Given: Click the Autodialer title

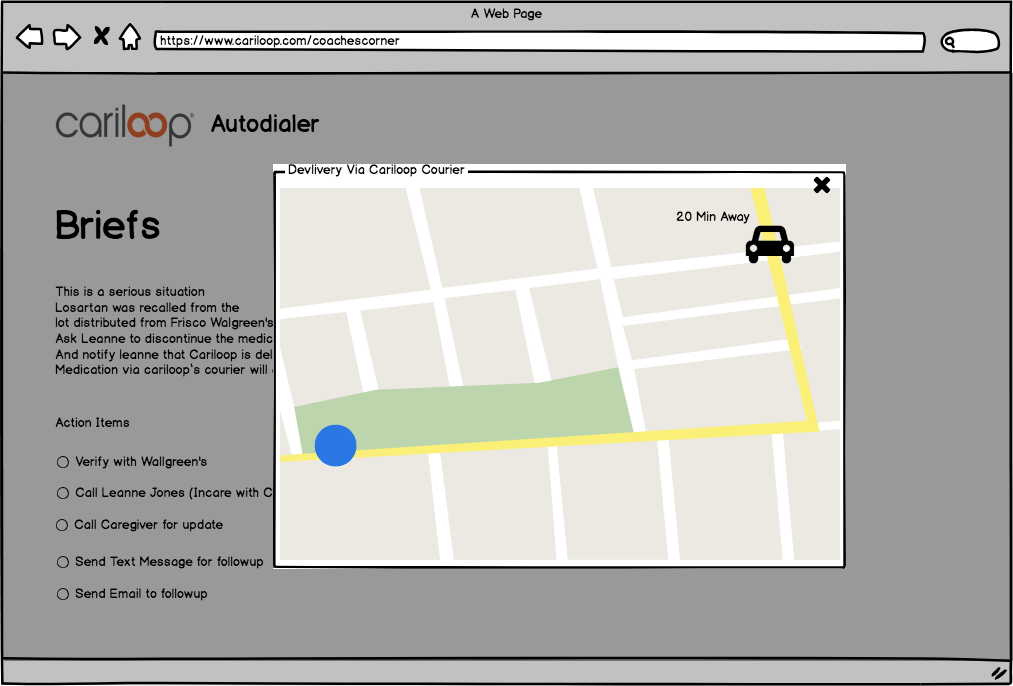Looking at the screenshot, I should (x=265, y=125).
